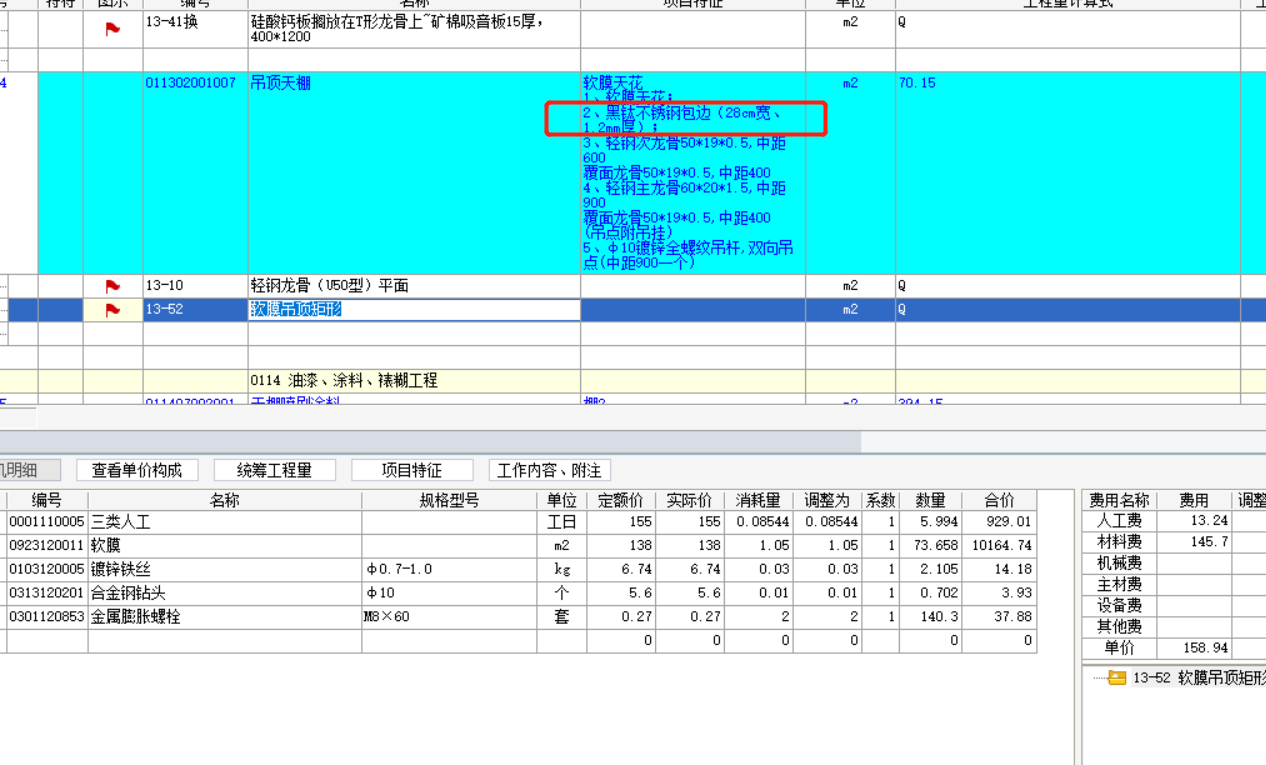Select quota code 13-41换
The image size is (1266, 765).
pos(172,21)
